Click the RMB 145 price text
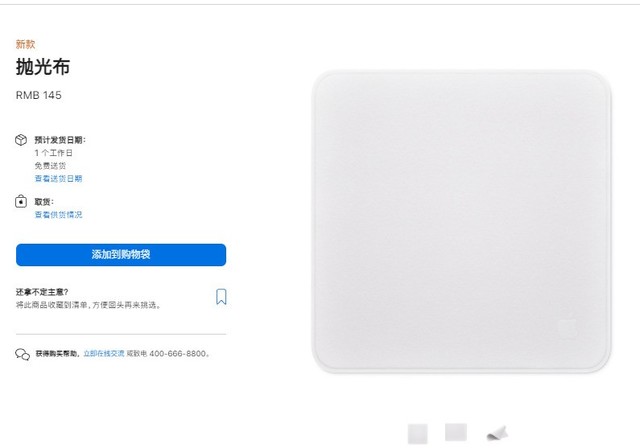Viewport: 640px width, 448px height. click(x=39, y=95)
